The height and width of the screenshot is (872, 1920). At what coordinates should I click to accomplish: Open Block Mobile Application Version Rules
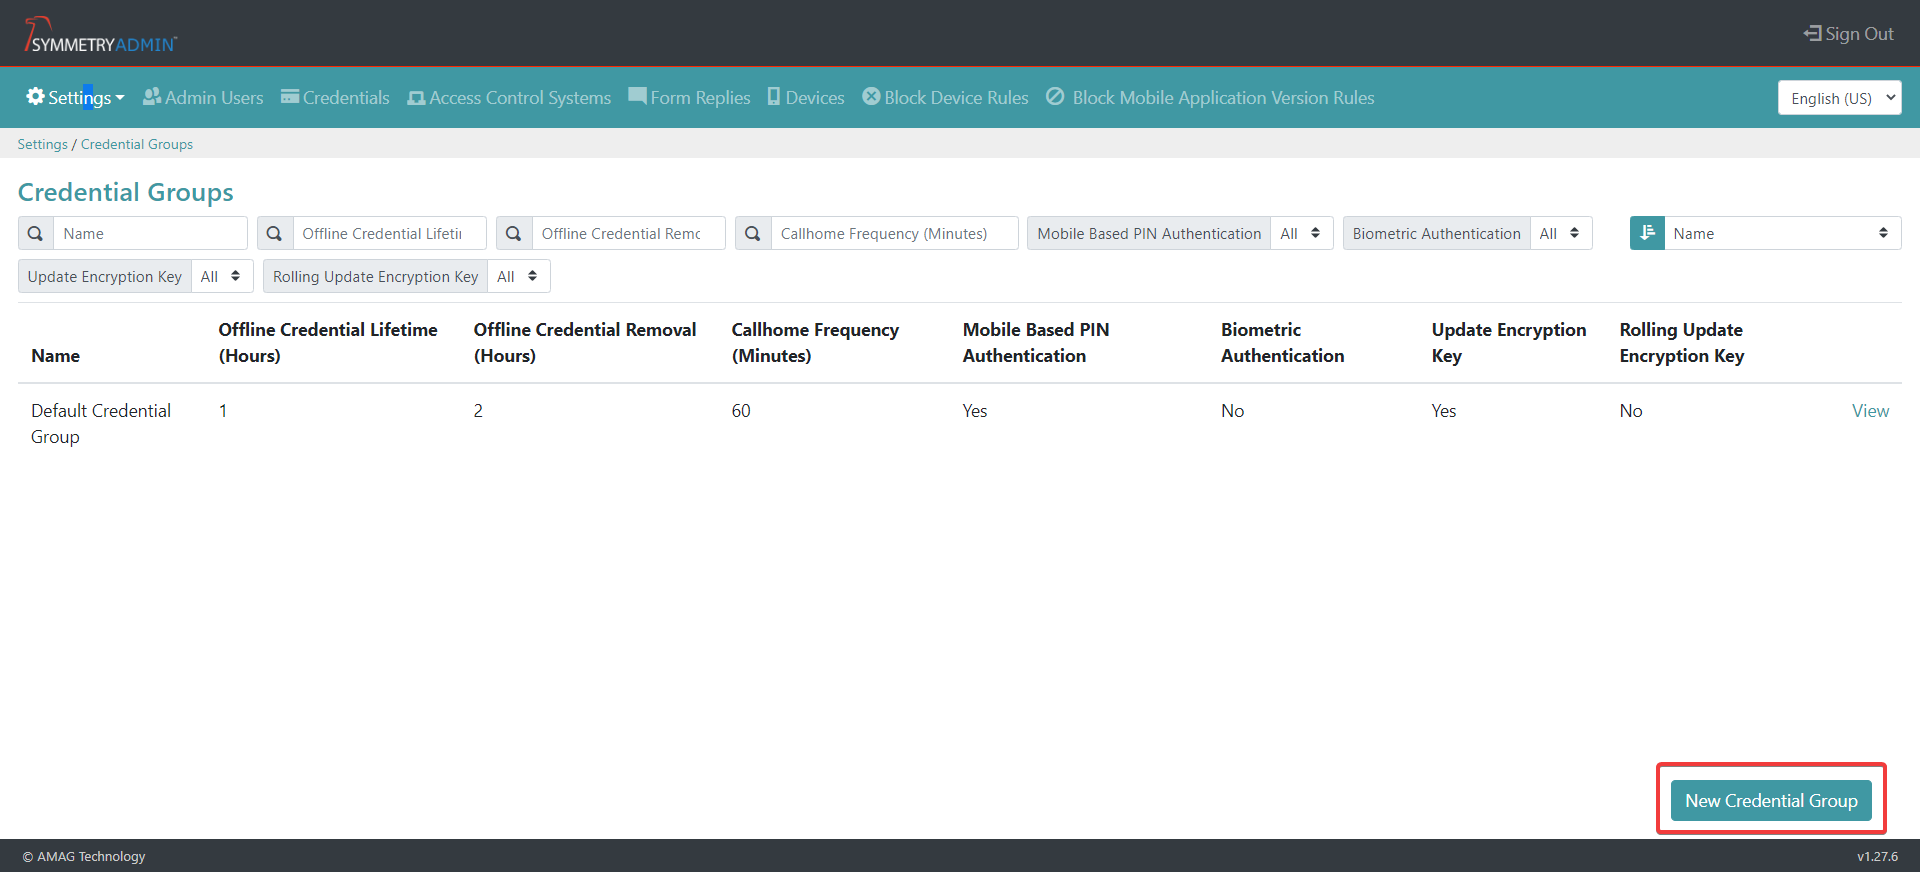(x=1210, y=97)
